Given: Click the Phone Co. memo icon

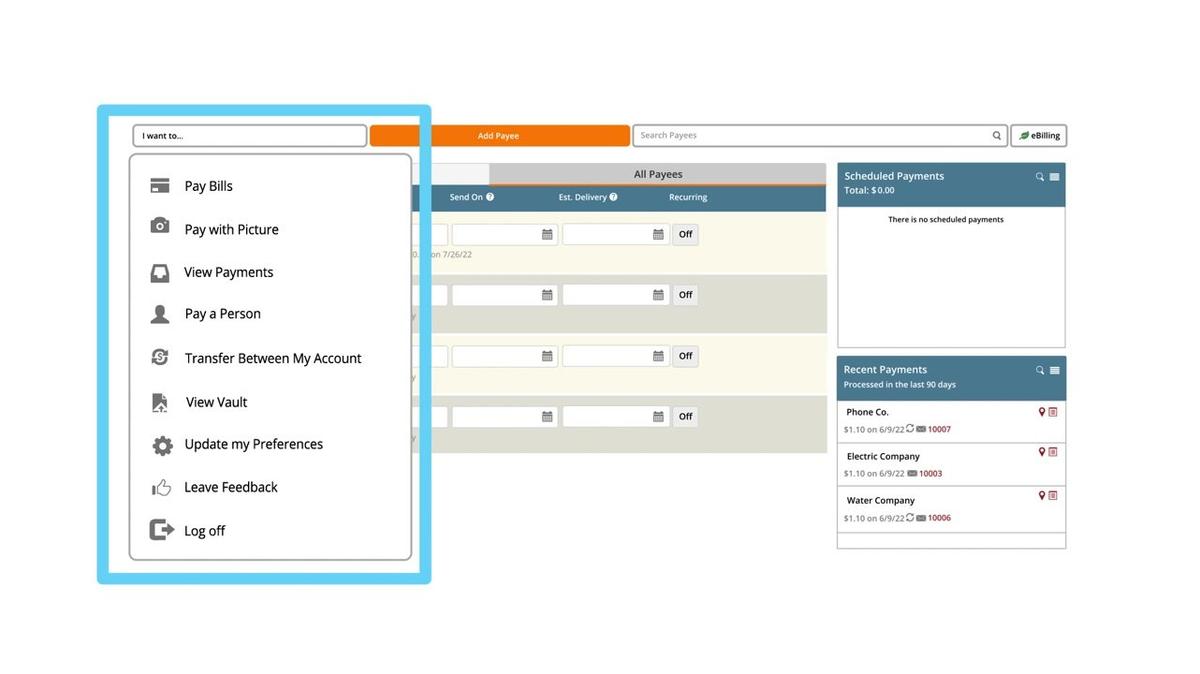Looking at the screenshot, I should pos(1053,412).
